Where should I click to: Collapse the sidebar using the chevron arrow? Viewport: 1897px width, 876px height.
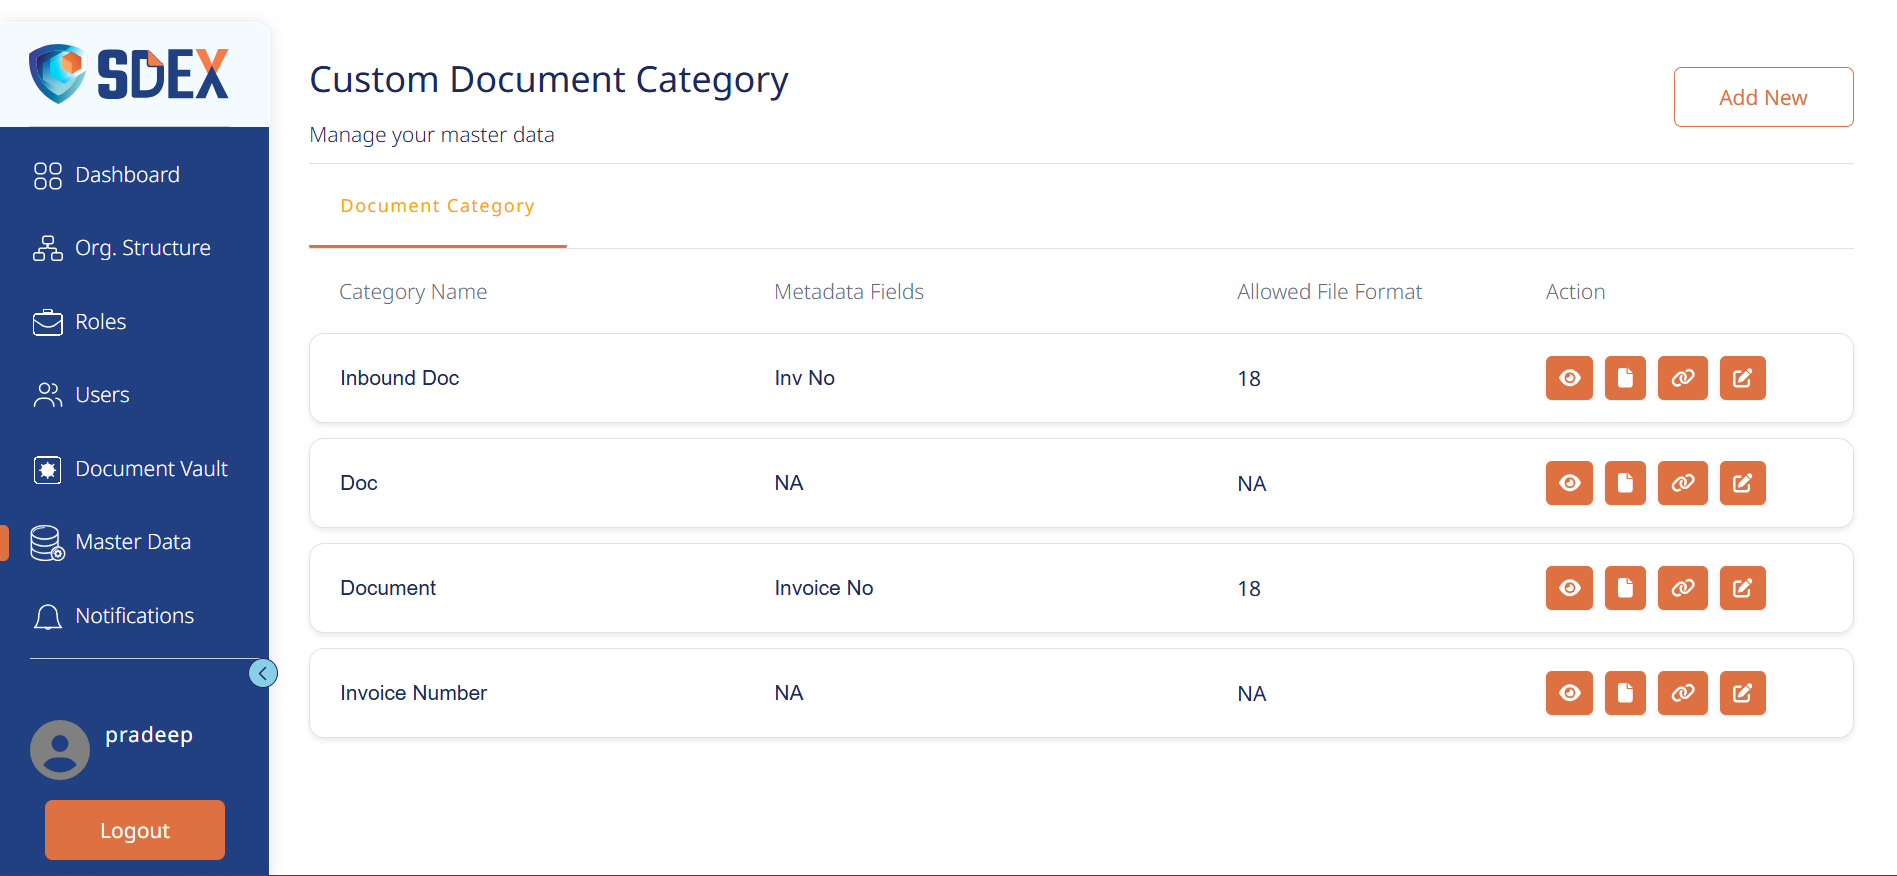(263, 673)
